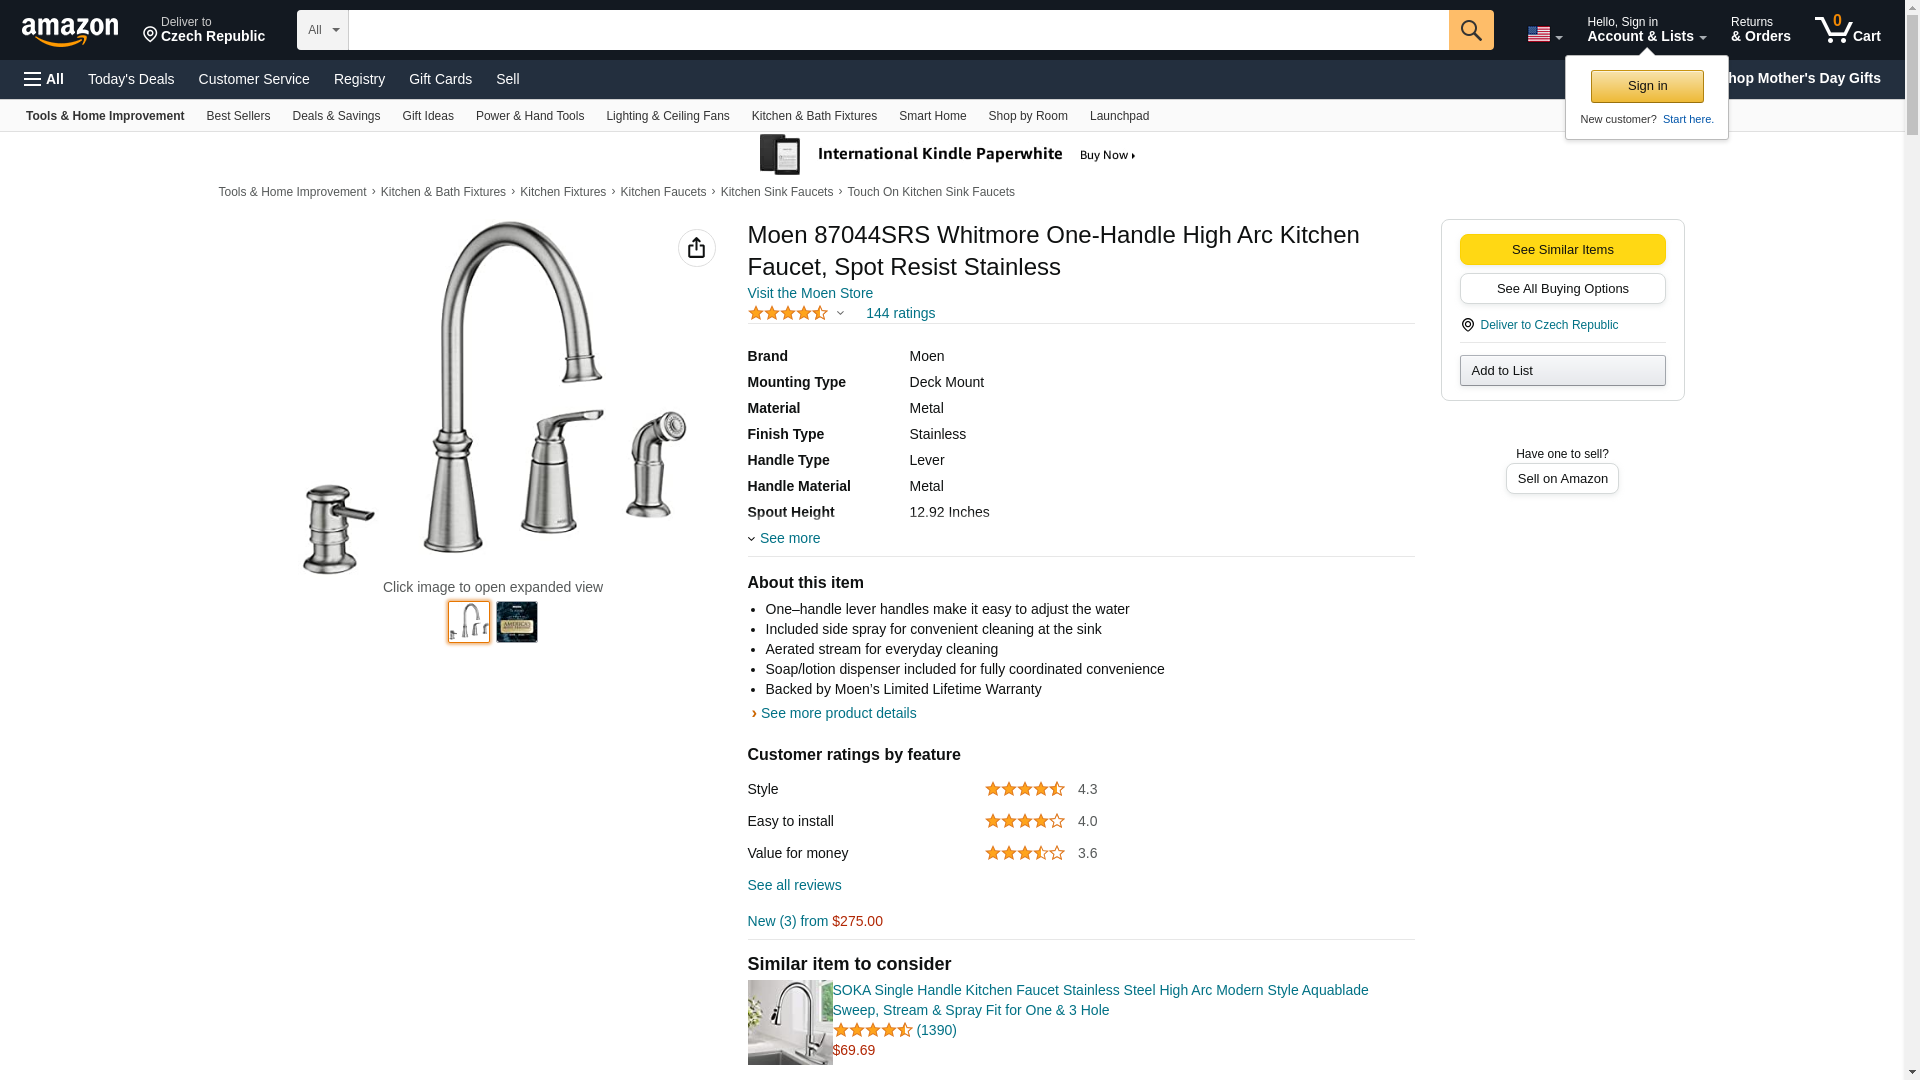The height and width of the screenshot is (1080, 1920).
Task: Click the share icon on product image
Action: tap(696, 248)
